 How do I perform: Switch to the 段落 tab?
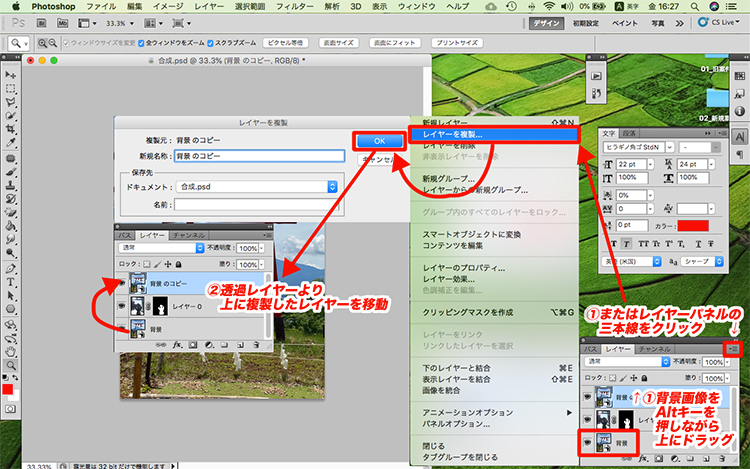pos(629,133)
